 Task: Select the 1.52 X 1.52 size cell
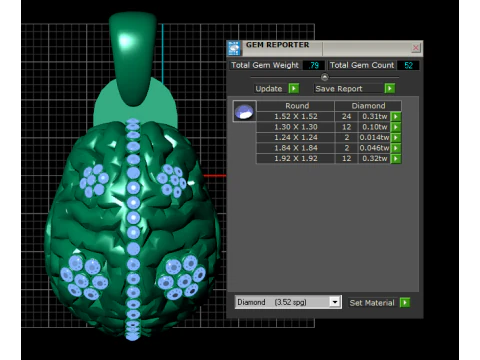296,117
